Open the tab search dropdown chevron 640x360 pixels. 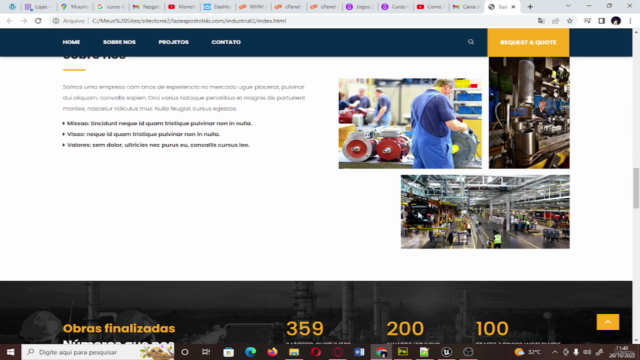click(568, 6)
